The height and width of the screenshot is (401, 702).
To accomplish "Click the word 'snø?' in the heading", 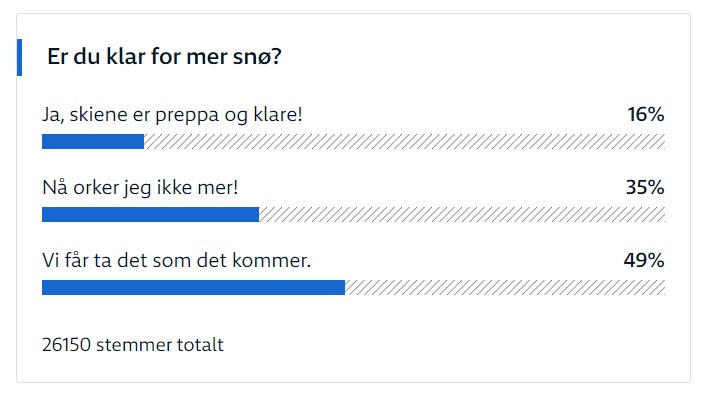I will pyautogui.click(x=257, y=57).
